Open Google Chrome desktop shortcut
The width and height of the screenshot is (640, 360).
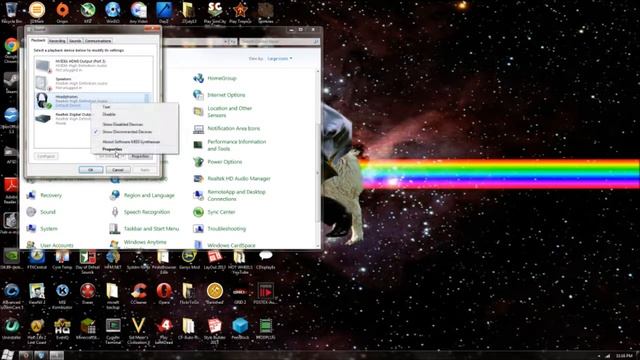pos(11,49)
